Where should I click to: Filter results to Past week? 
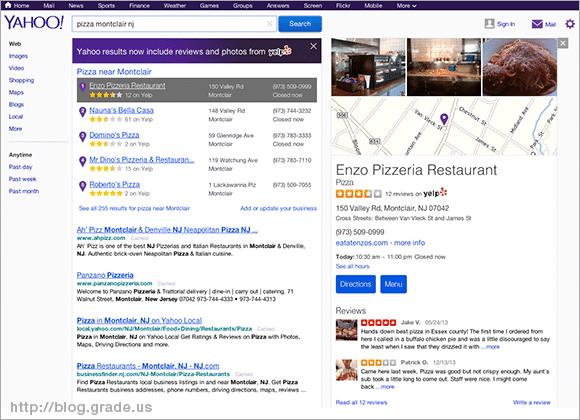[22, 179]
